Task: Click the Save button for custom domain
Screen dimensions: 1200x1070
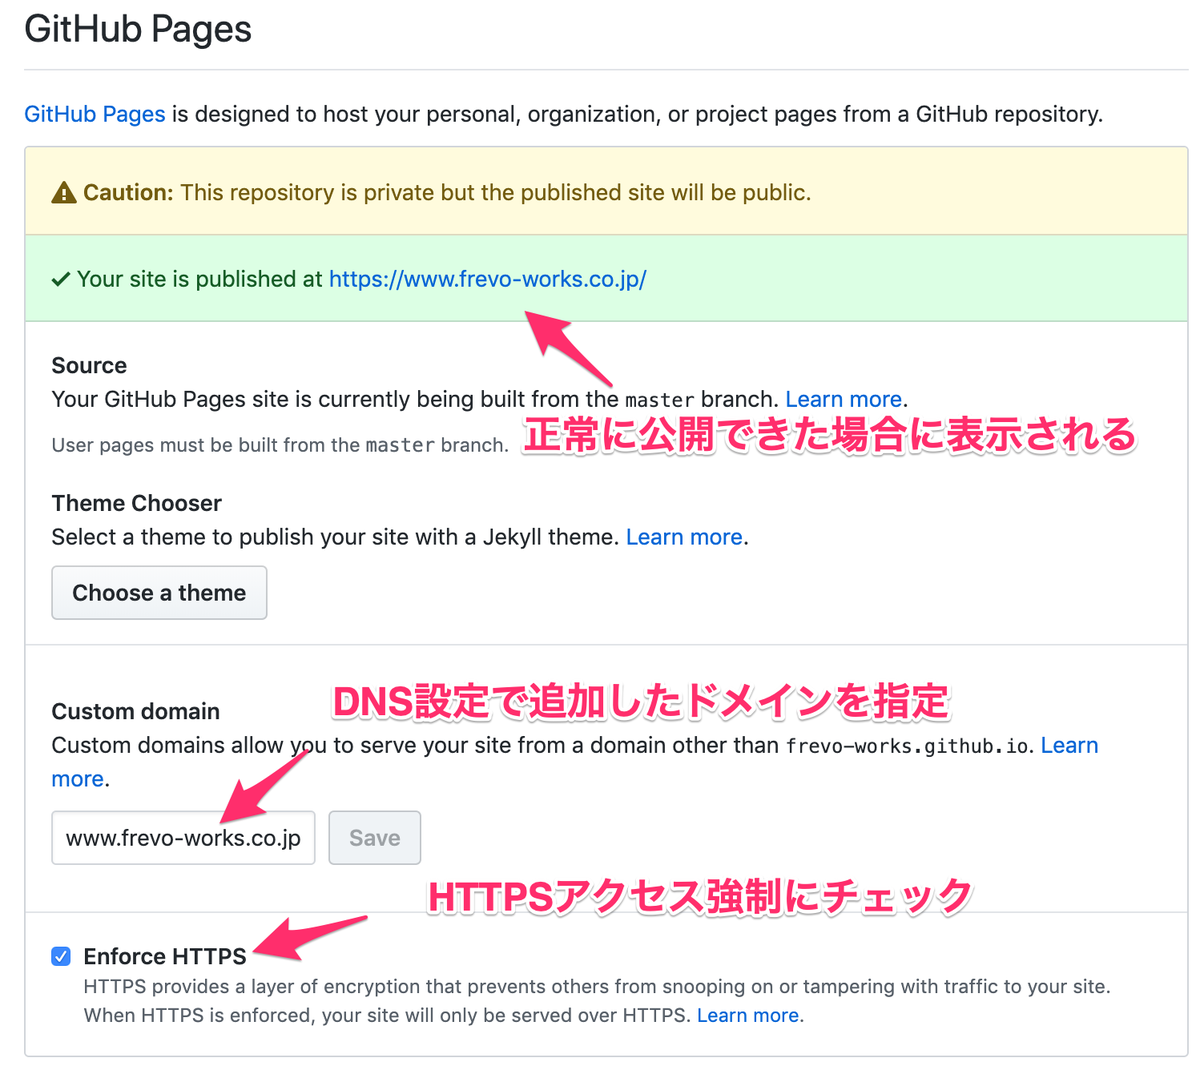Action: pos(375,838)
